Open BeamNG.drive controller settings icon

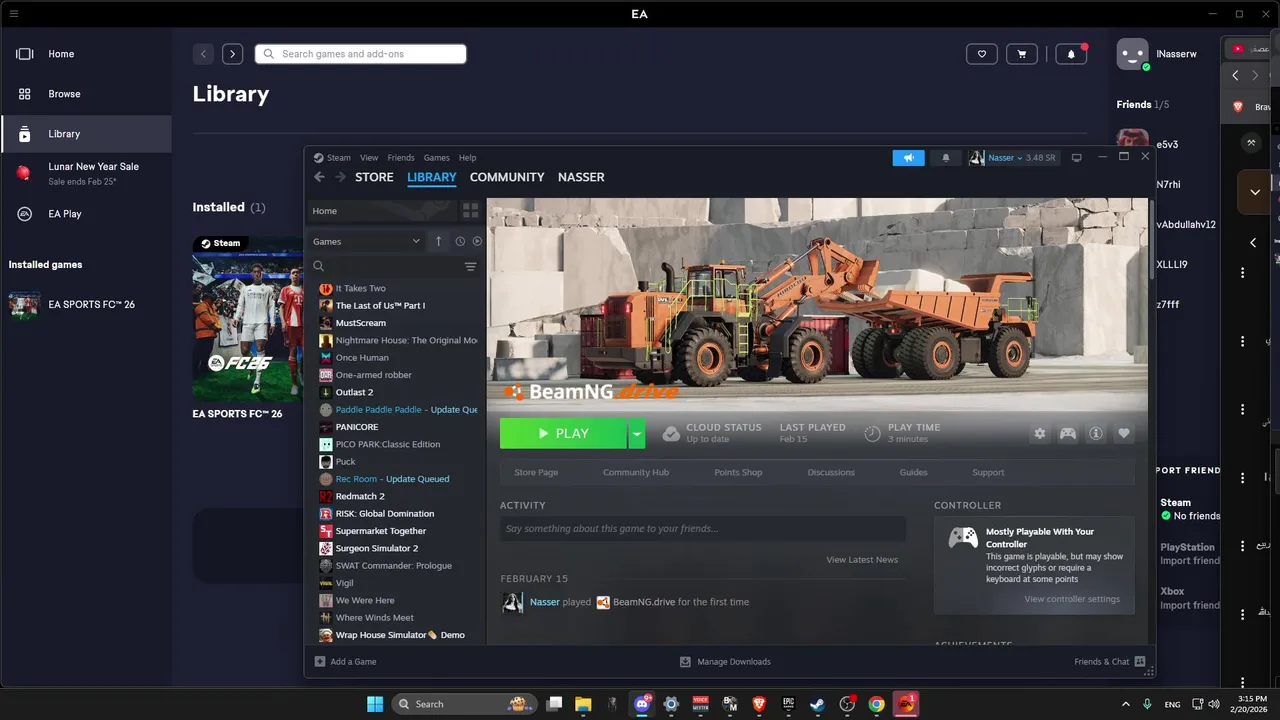tap(1068, 433)
